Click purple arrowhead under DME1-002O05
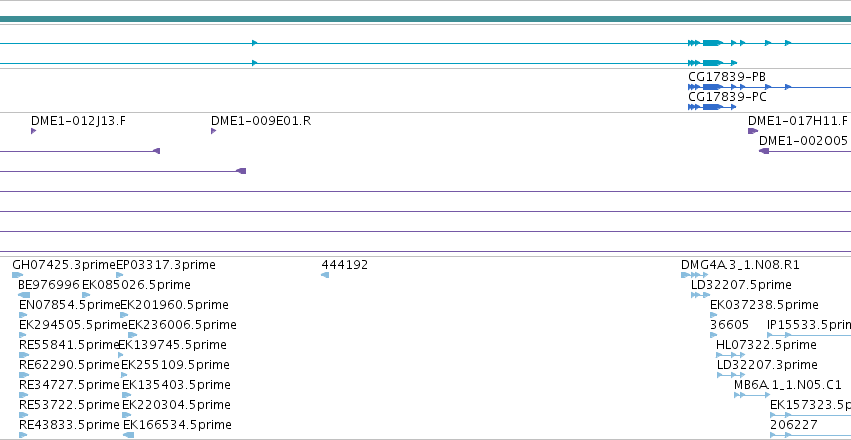This screenshot has width=851, height=440. 764,151
